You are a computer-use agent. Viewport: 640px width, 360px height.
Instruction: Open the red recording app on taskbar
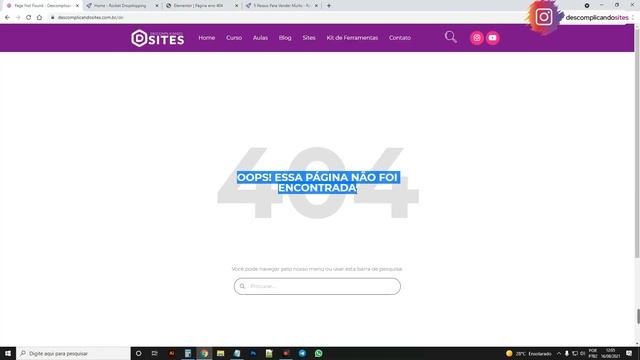[x=286, y=353]
